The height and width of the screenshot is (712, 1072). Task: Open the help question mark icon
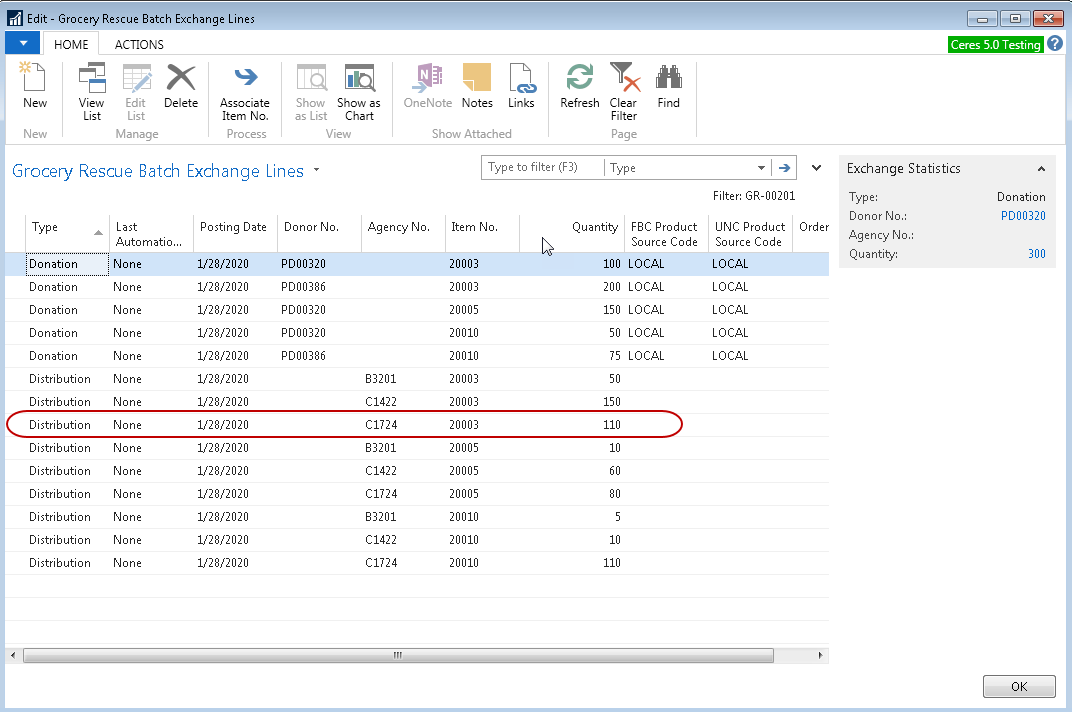[1055, 44]
